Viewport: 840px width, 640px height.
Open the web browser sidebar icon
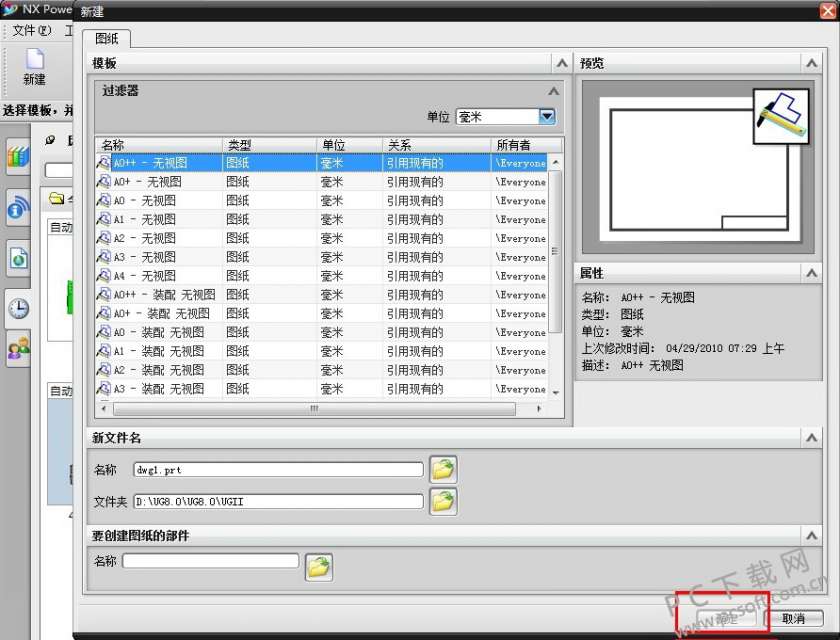coord(18,259)
